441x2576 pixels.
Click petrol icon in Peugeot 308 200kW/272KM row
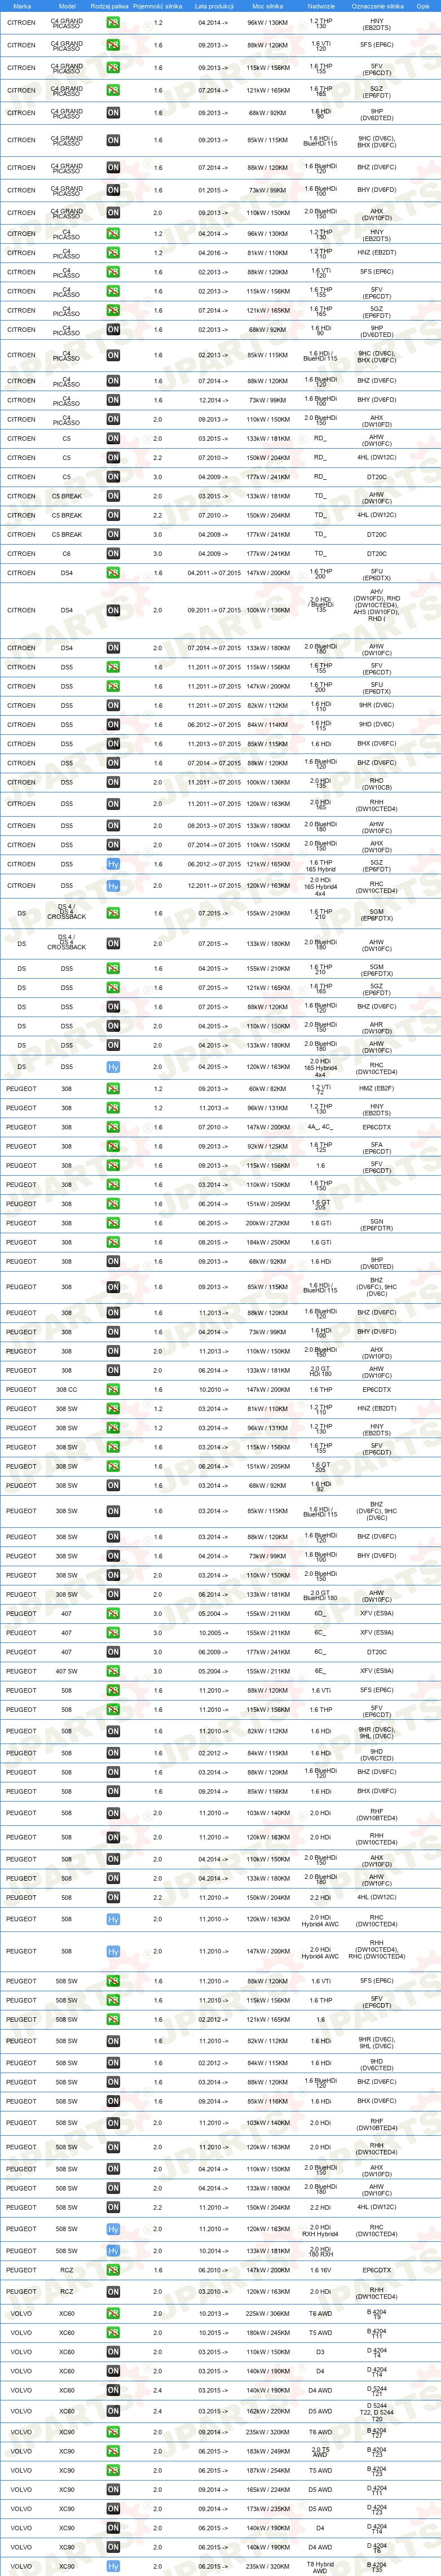pos(113,1223)
